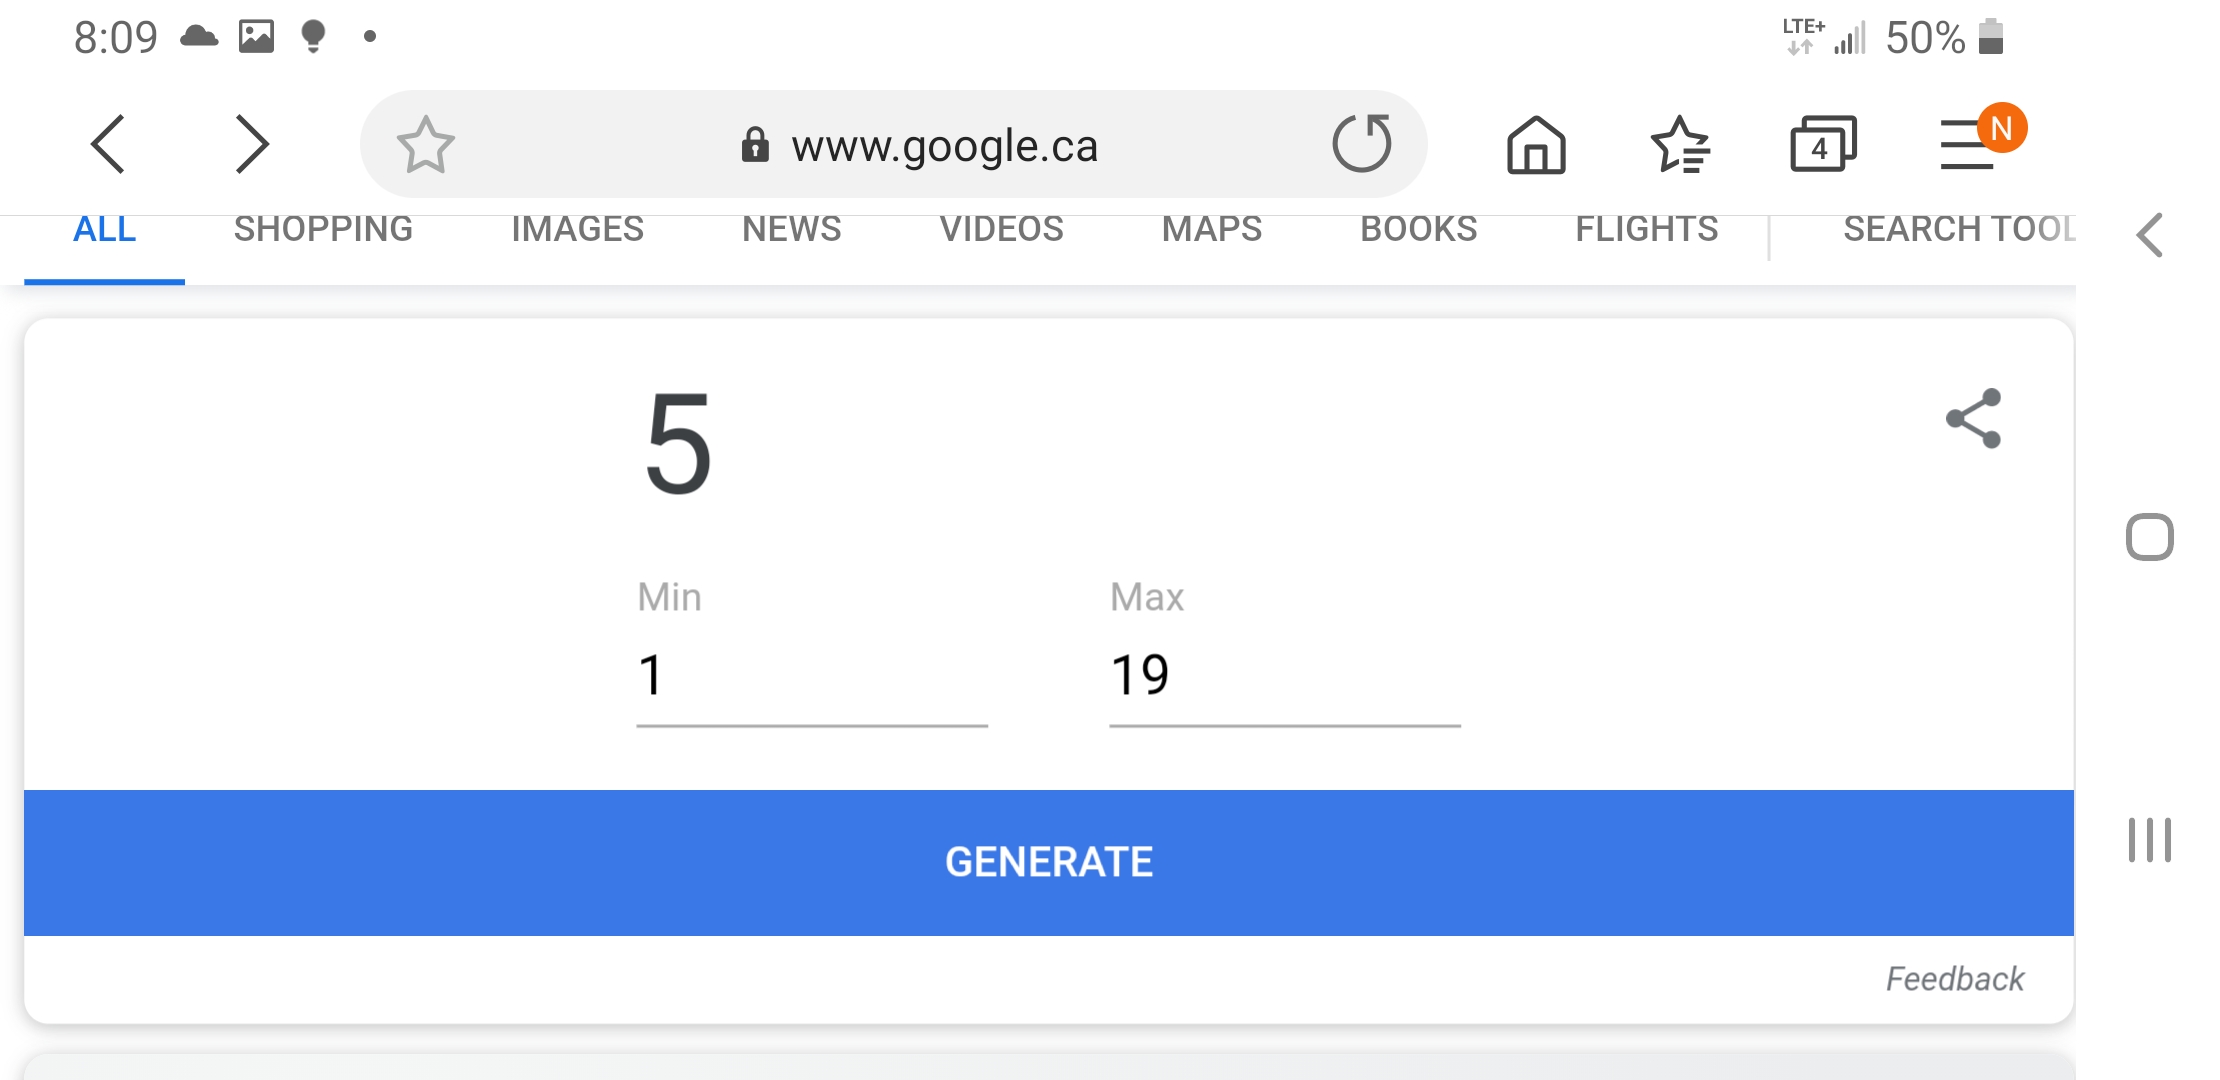Select the Maps search tab

coord(1211,229)
